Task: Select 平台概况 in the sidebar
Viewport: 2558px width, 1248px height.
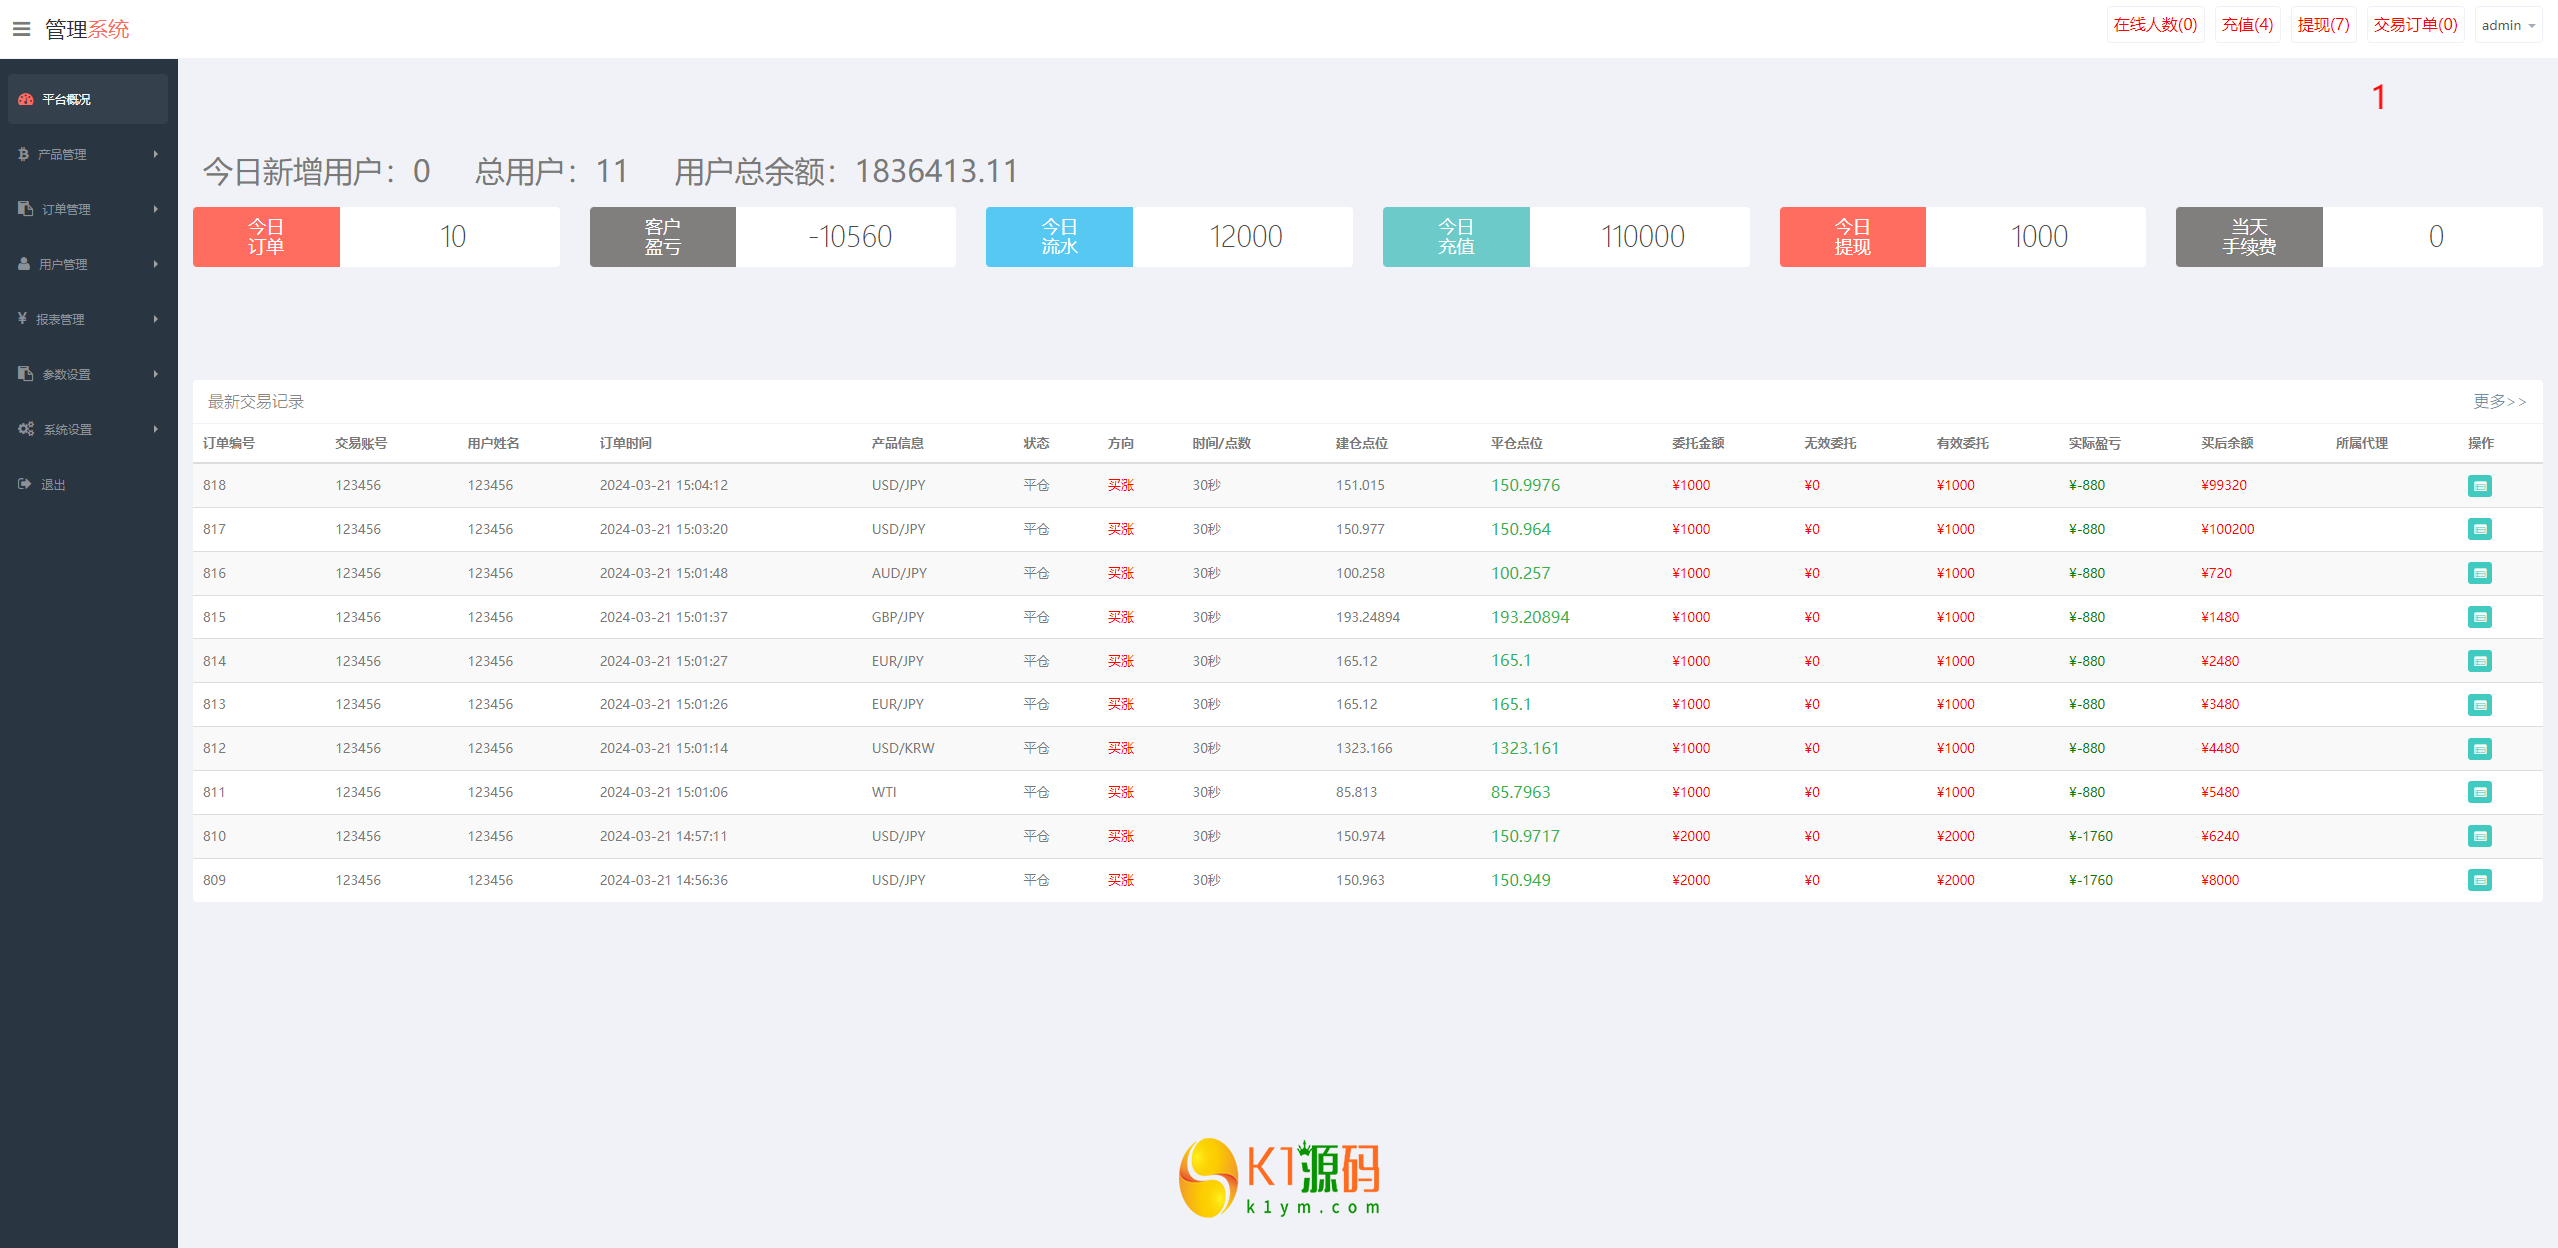Action: point(66,99)
